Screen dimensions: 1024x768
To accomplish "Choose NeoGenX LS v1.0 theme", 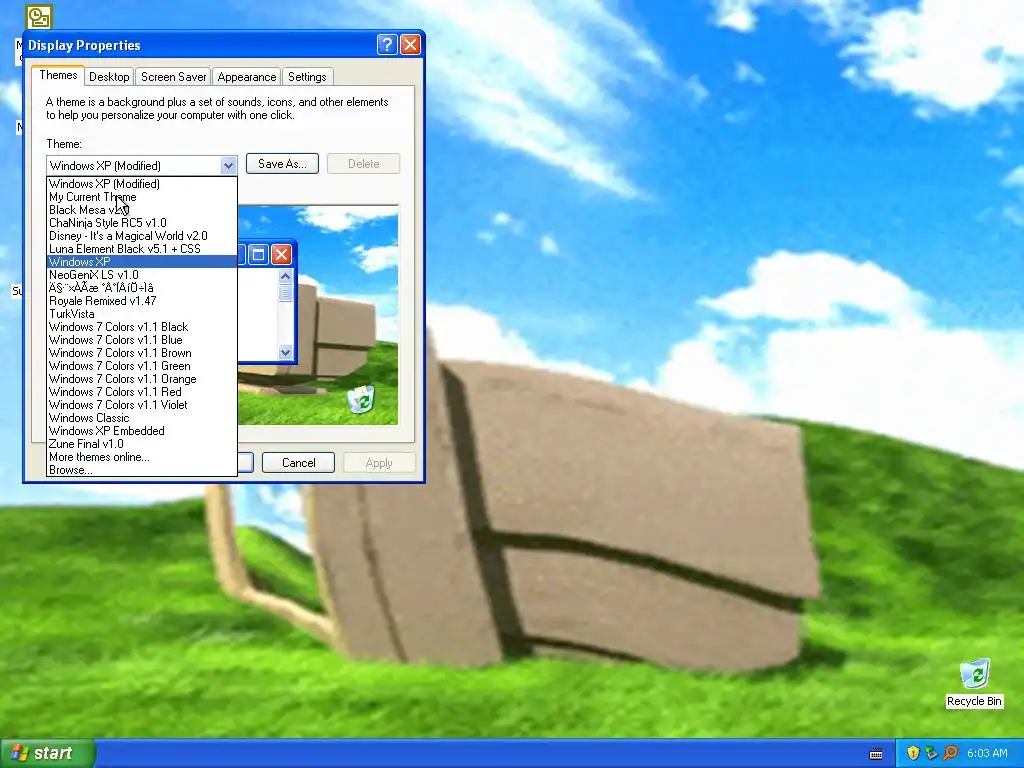I will tap(142, 275).
